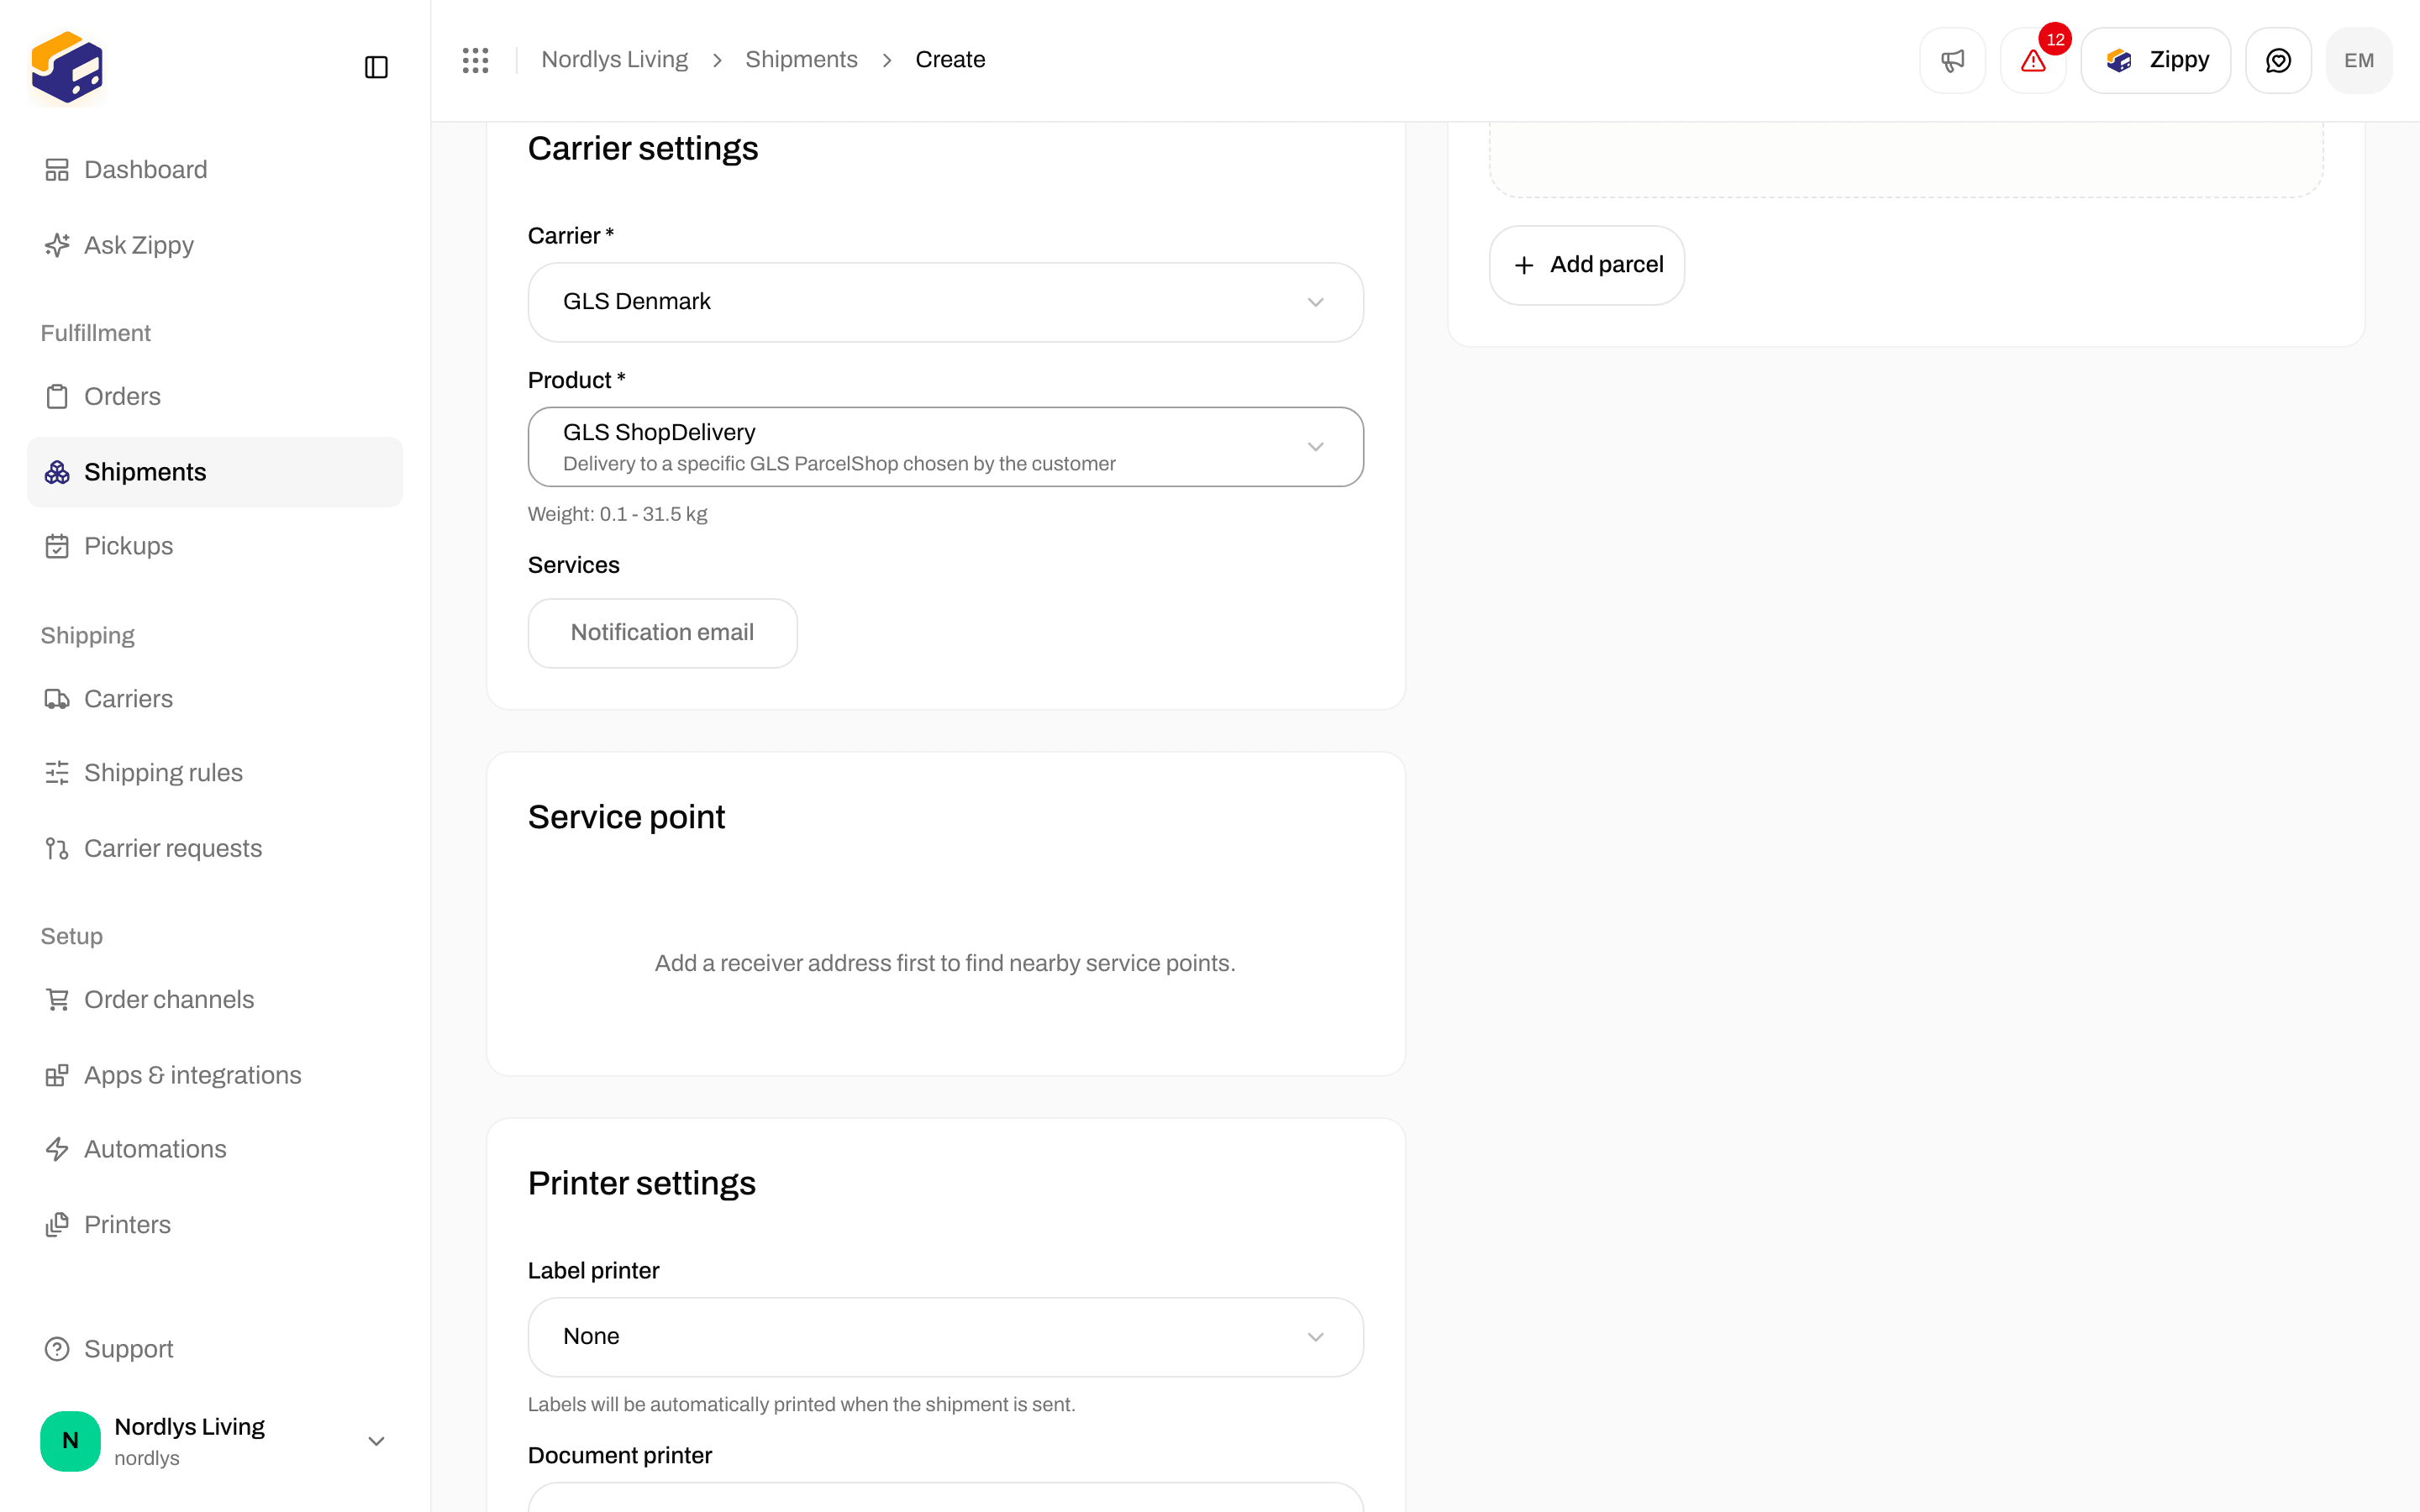Open EM user avatar menu
Image resolution: width=2420 pixels, height=1512 pixels.
[x=2359, y=60]
